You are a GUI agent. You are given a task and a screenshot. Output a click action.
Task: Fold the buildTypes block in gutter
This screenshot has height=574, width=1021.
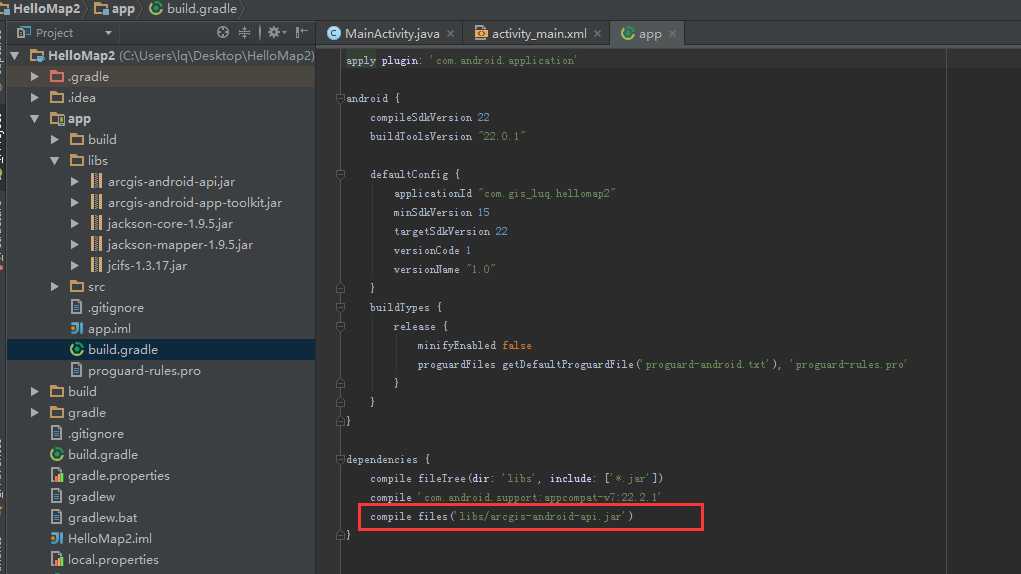340,307
